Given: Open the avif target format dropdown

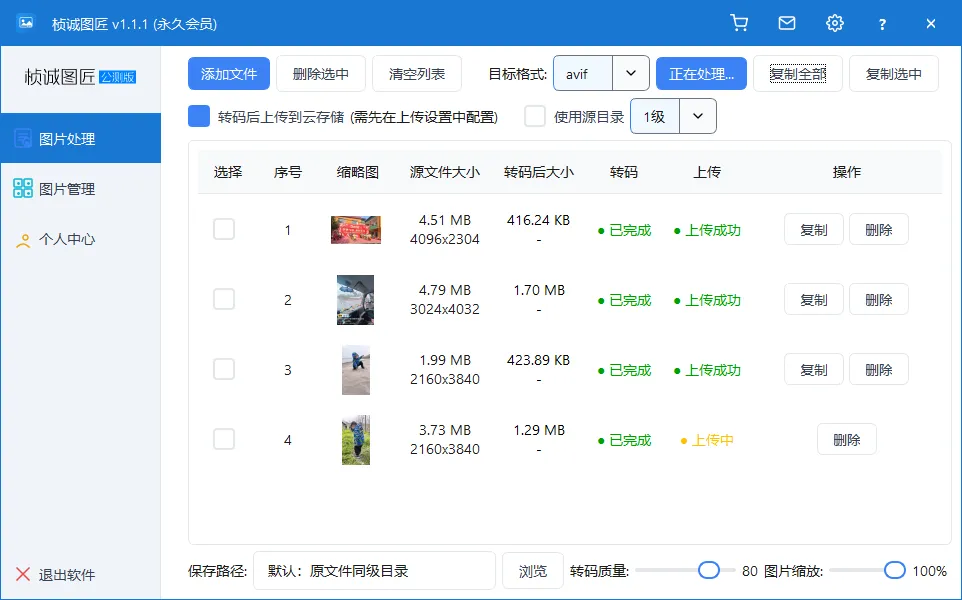Looking at the screenshot, I should [x=631, y=73].
